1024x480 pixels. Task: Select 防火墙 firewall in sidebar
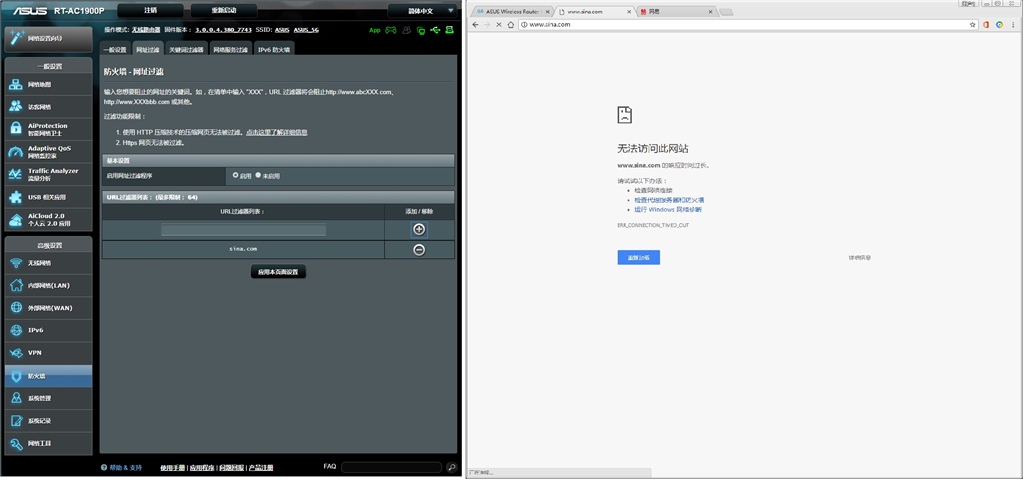coord(48,376)
